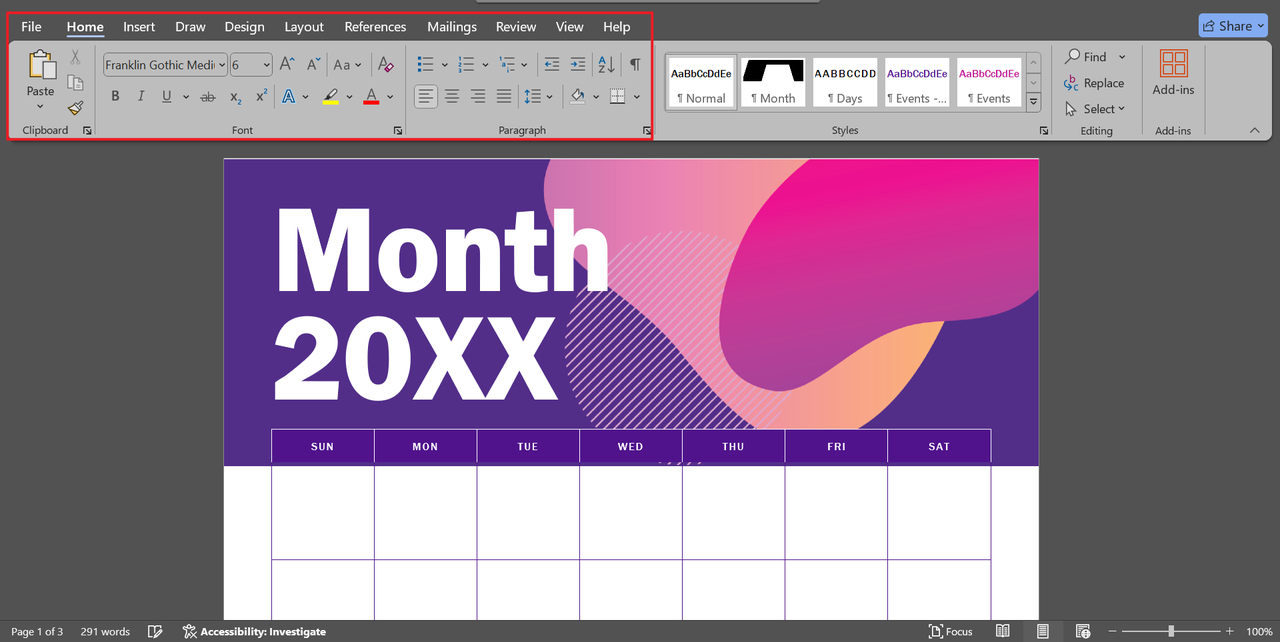
Task: Align text right
Action: pyautogui.click(x=478, y=96)
